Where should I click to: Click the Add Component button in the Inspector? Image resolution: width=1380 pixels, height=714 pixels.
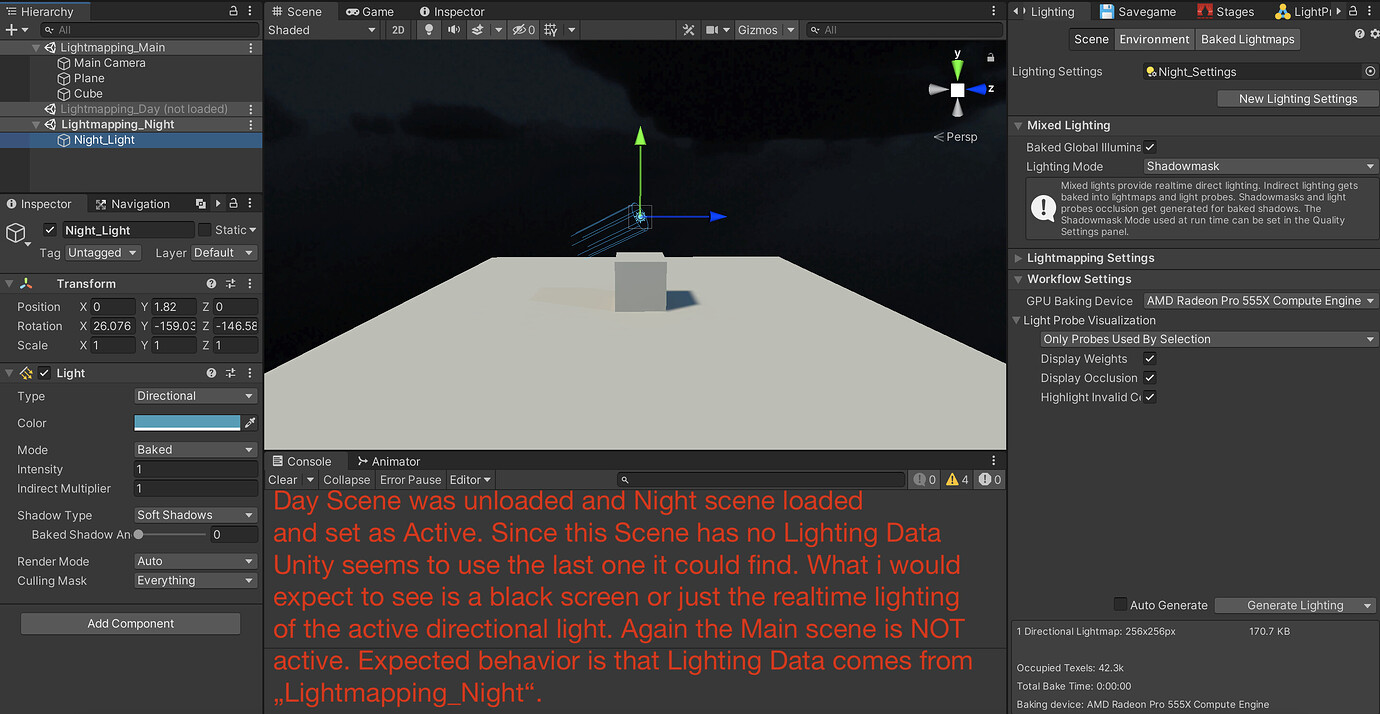point(130,623)
